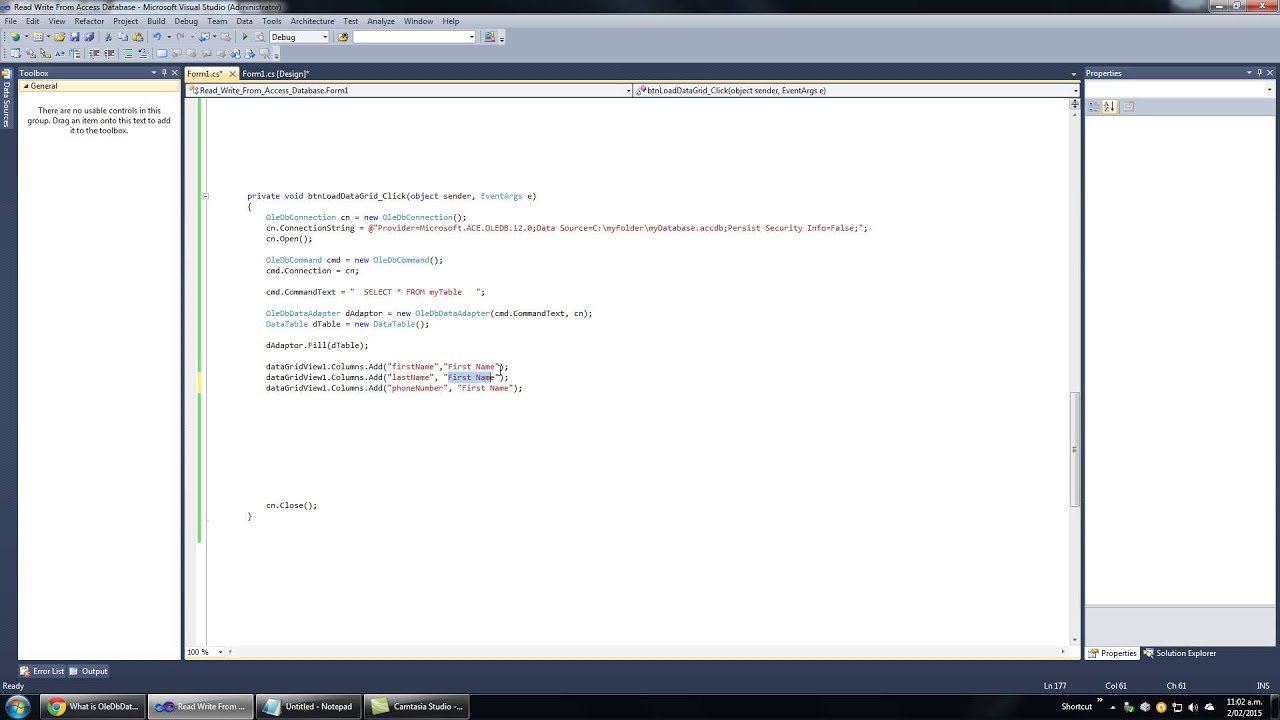Click the Navigate Forward toolbar icon
This screenshot has height=720, width=1280.
click(226, 37)
